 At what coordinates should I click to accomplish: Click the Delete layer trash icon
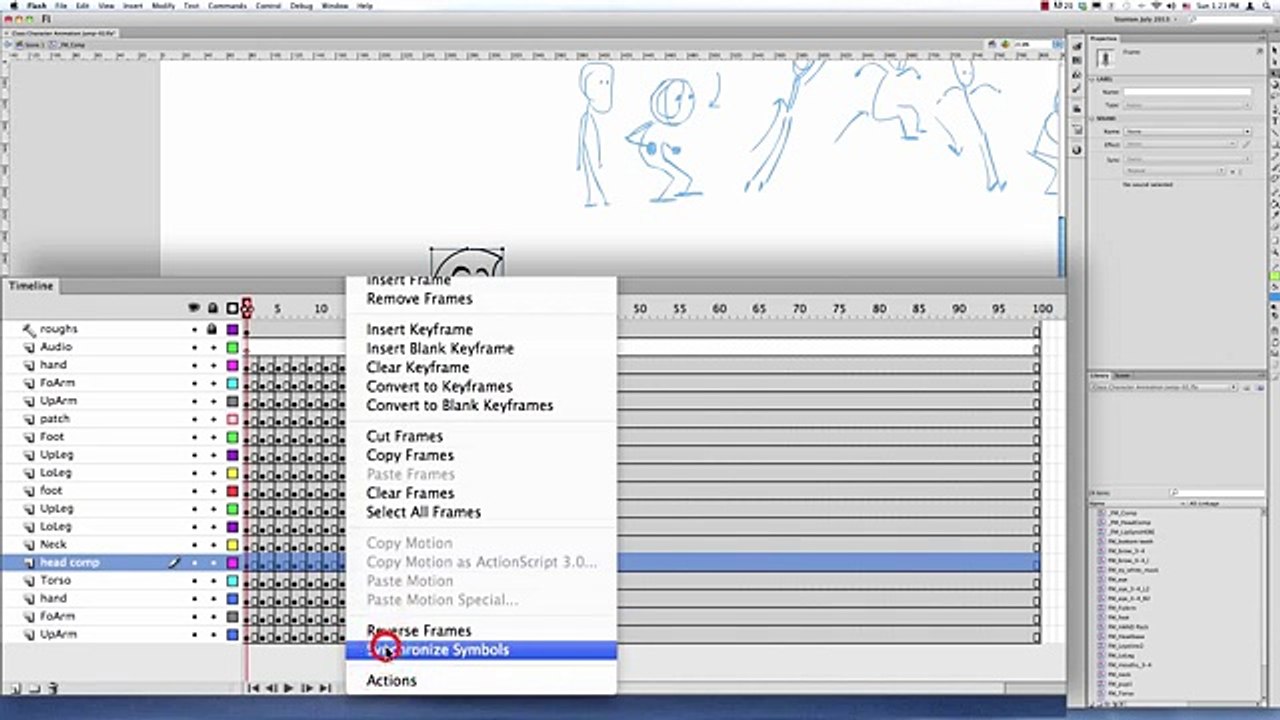click(53, 688)
